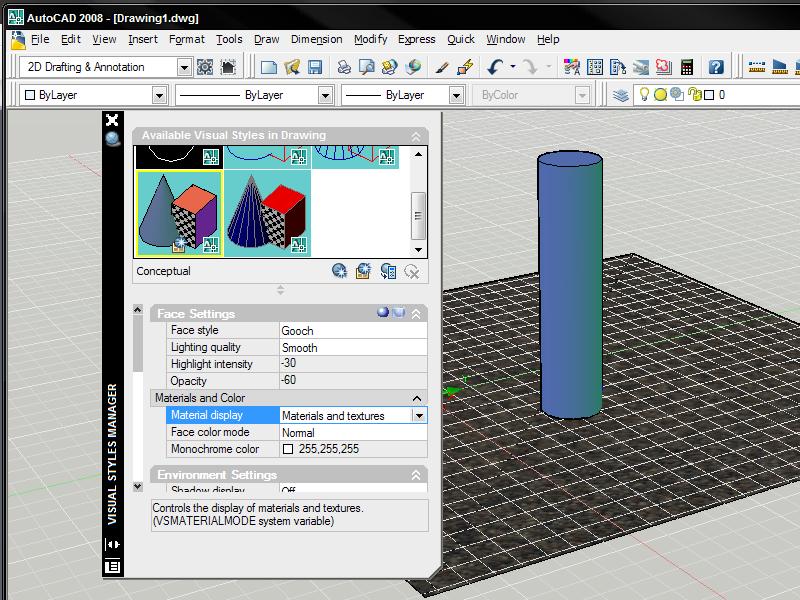
Task: Click the Workspace Settings gear icon
Action: click(x=205, y=67)
